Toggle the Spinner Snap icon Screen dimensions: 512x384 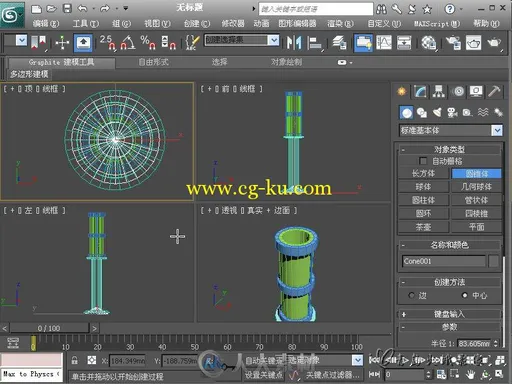coord(168,43)
